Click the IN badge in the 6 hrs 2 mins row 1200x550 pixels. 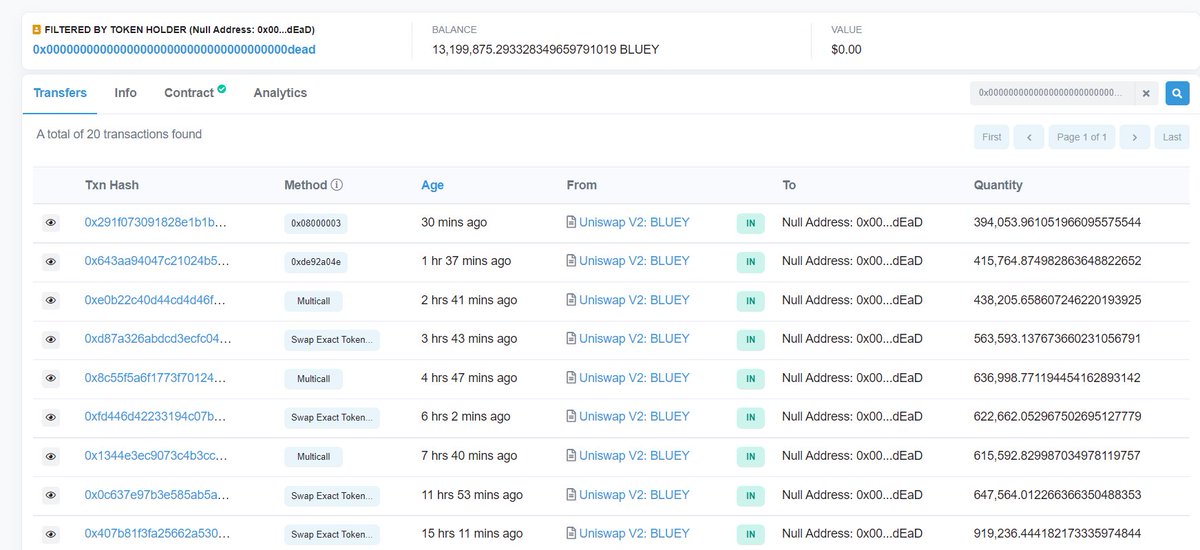751,418
